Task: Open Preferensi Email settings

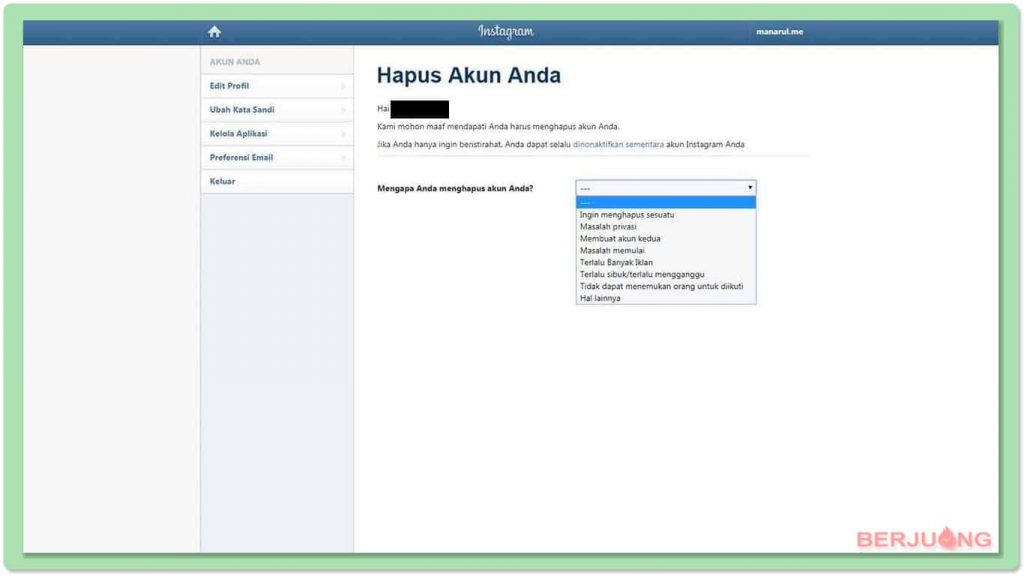Action: [277, 157]
